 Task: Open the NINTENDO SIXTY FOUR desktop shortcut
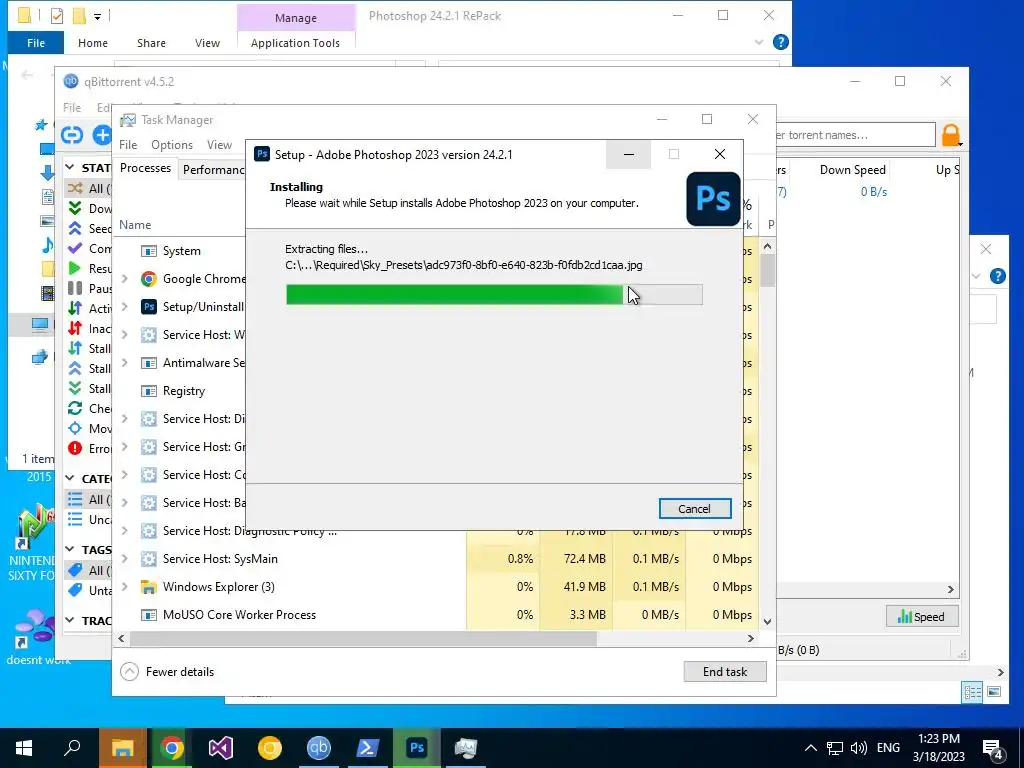point(31,544)
